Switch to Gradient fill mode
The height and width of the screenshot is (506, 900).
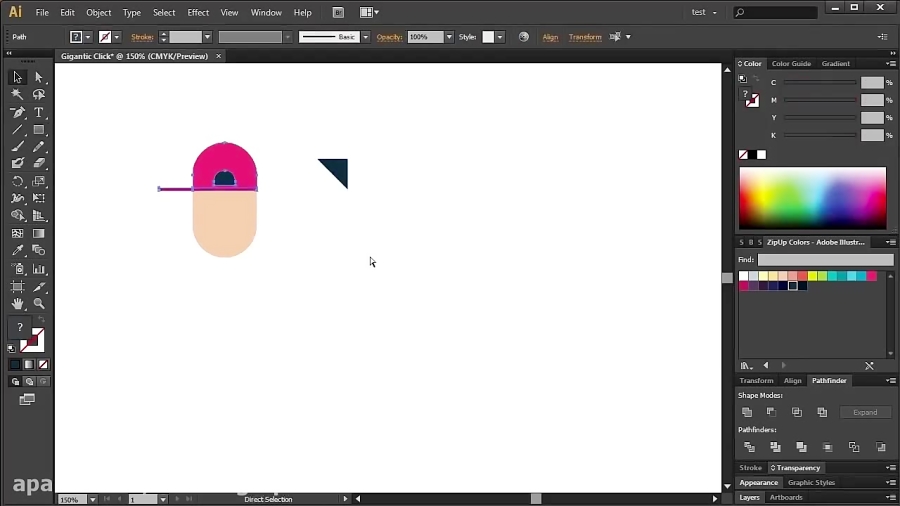click(x=29, y=364)
